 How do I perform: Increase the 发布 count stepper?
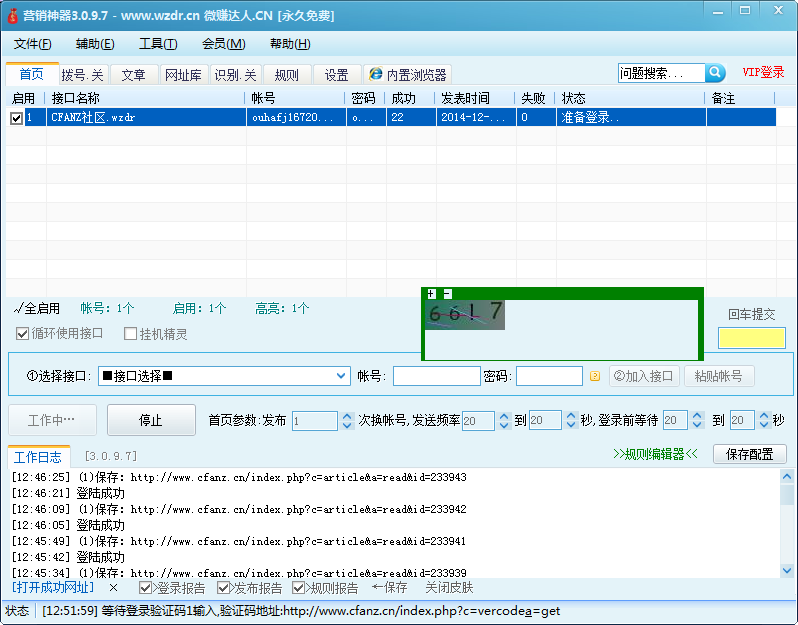(347, 416)
